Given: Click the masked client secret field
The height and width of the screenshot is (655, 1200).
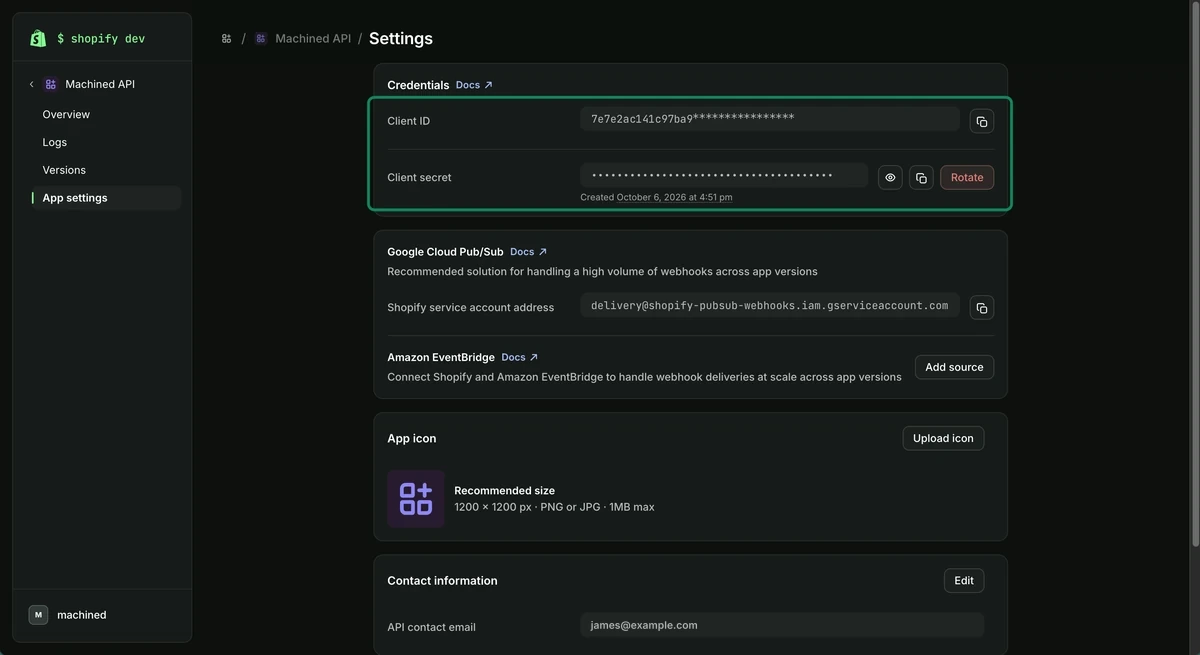Looking at the screenshot, I should click(x=724, y=175).
